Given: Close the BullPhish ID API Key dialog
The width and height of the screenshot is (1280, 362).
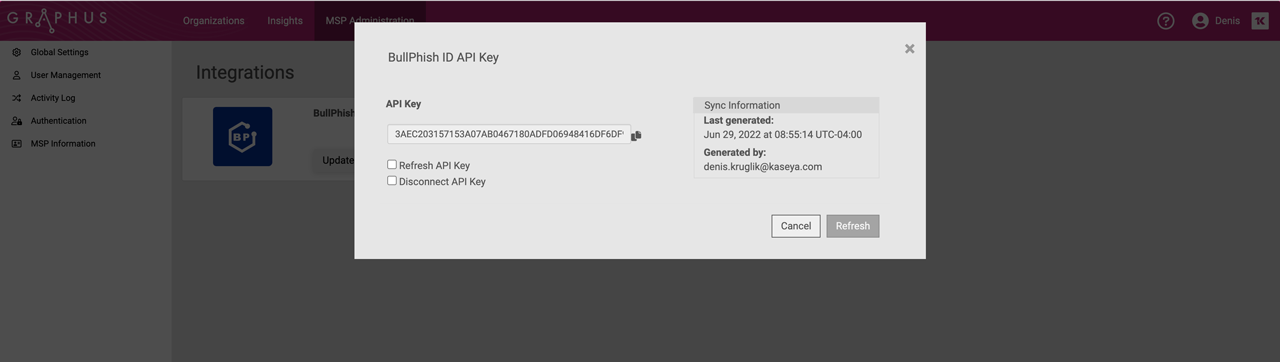Looking at the screenshot, I should (x=909, y=48).
